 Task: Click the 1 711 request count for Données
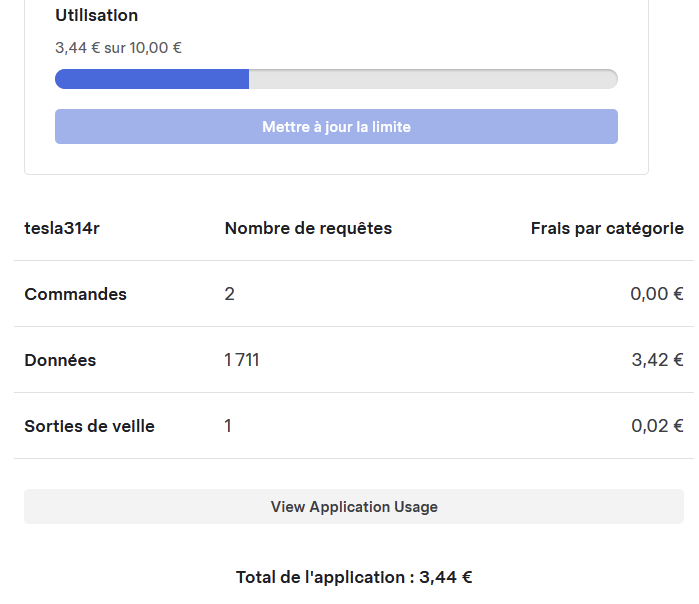[242, 360]
